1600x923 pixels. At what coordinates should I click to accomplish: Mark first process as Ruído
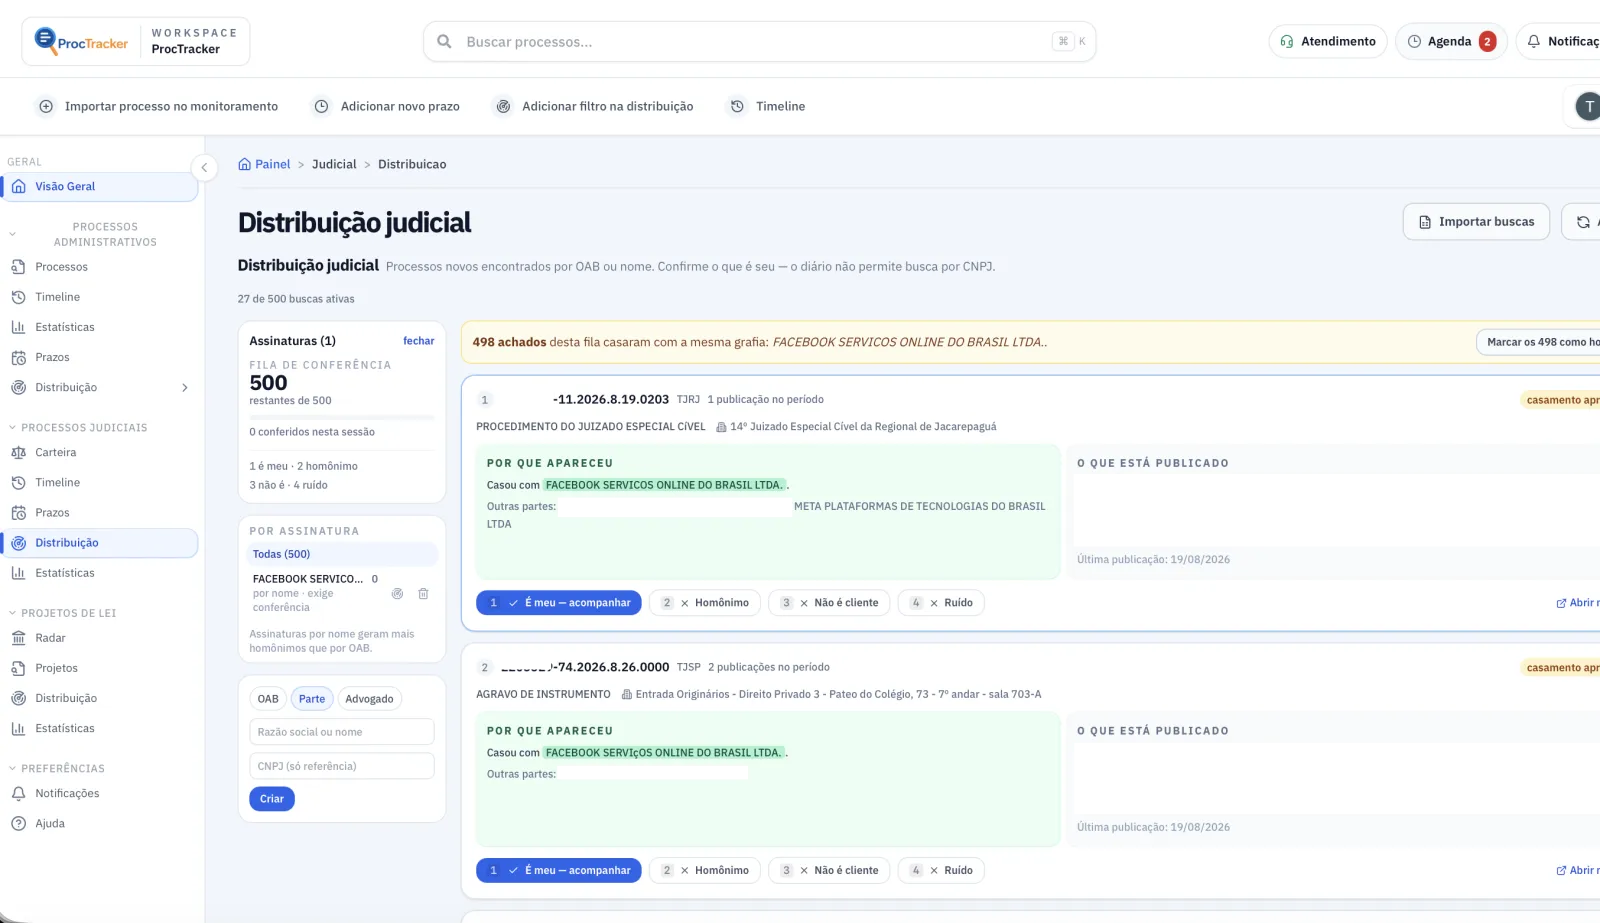(941, 603)
